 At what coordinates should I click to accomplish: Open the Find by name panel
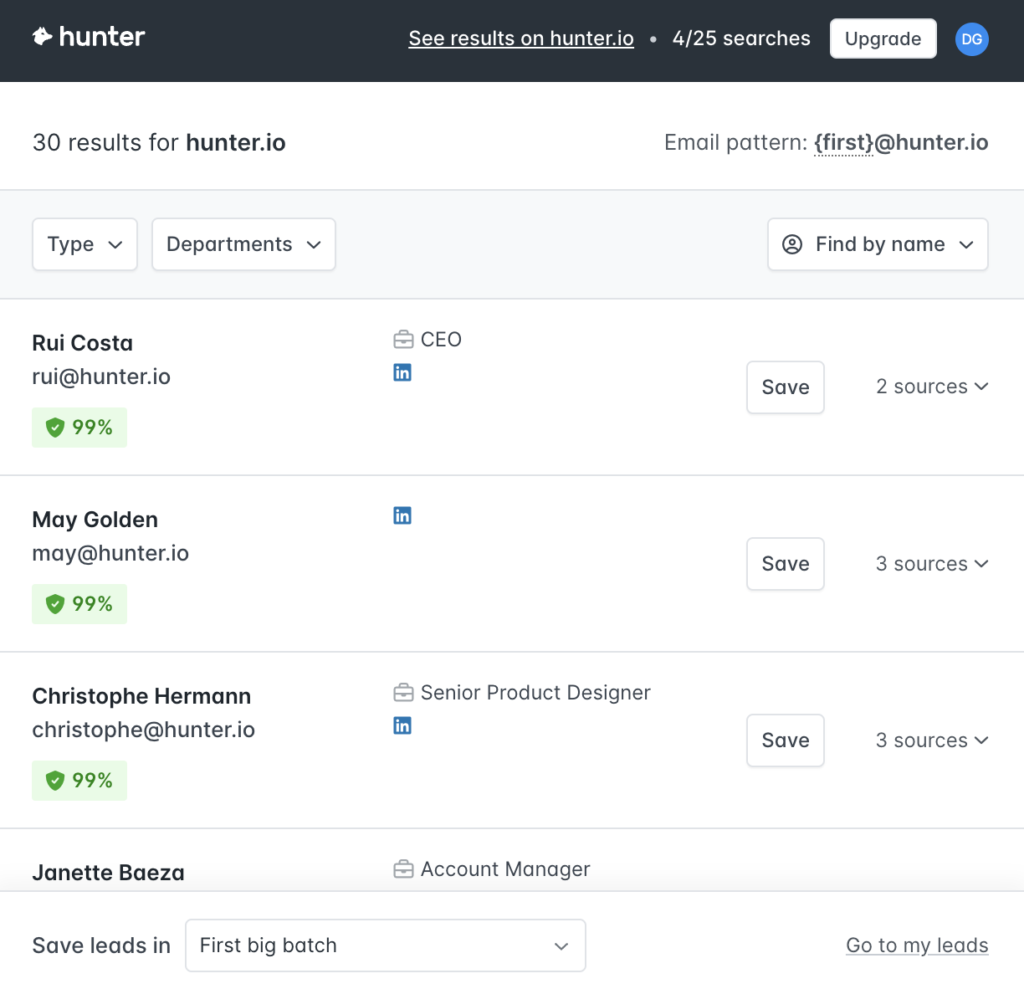click(877, 244)
